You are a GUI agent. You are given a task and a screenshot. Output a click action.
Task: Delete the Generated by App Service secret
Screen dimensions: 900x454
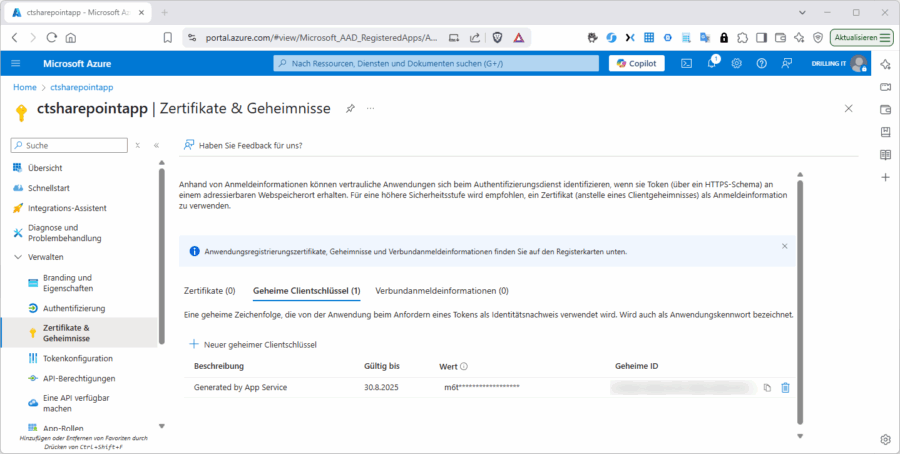click(x=785, y=387)
